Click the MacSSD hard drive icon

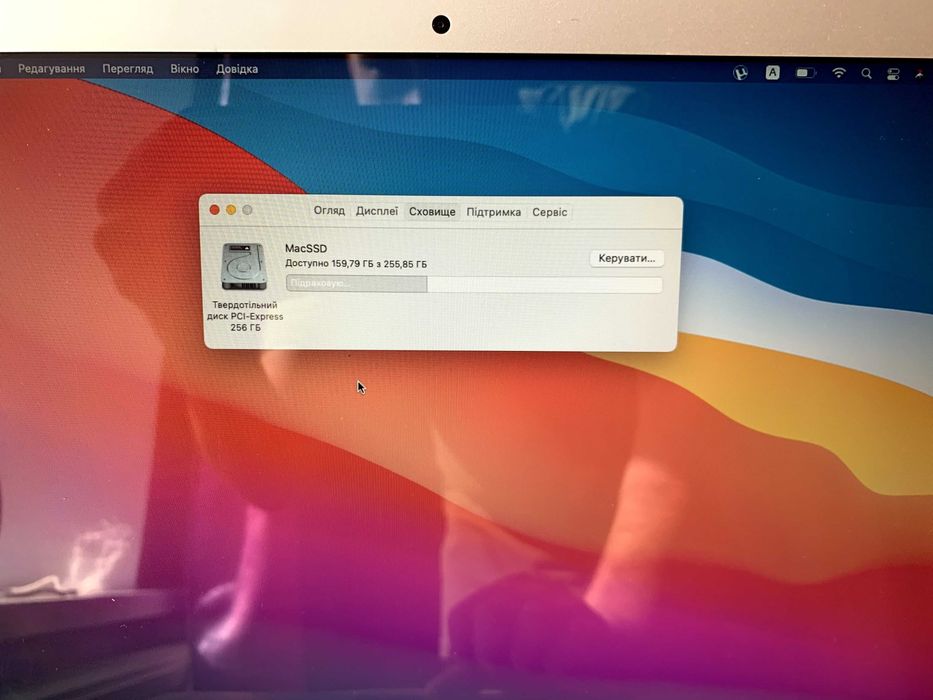[x=243, y=267]
